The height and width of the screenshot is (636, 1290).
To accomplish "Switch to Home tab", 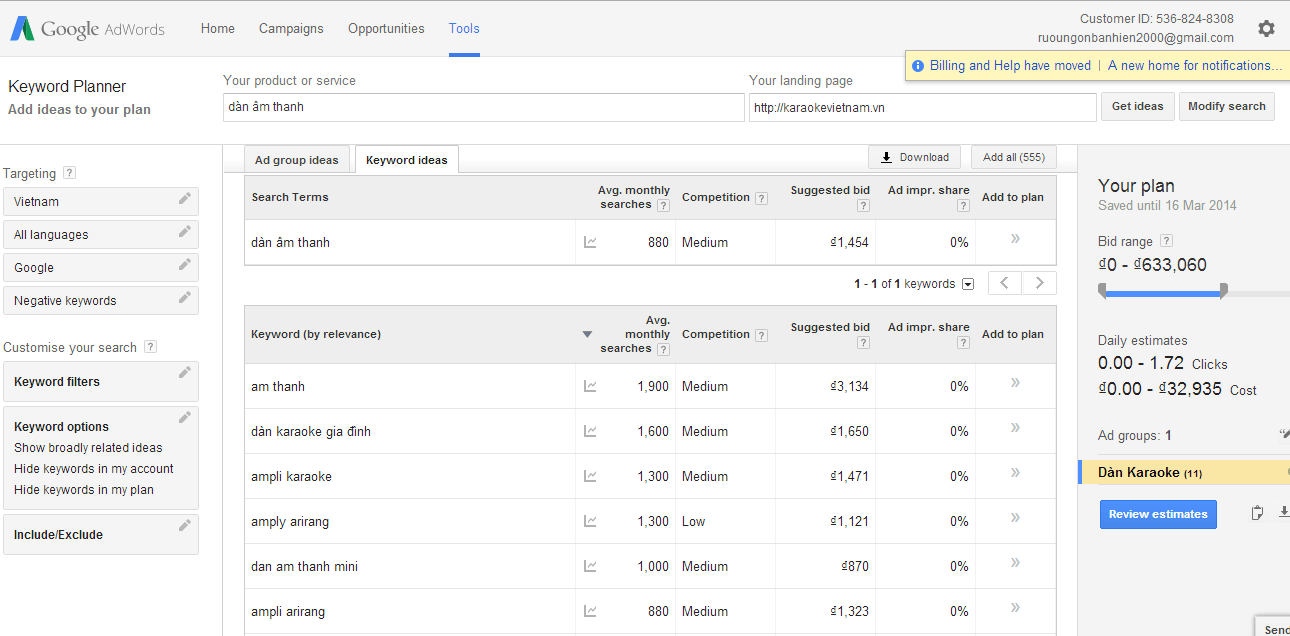I will pyautogui.click(x=218, y=29).
